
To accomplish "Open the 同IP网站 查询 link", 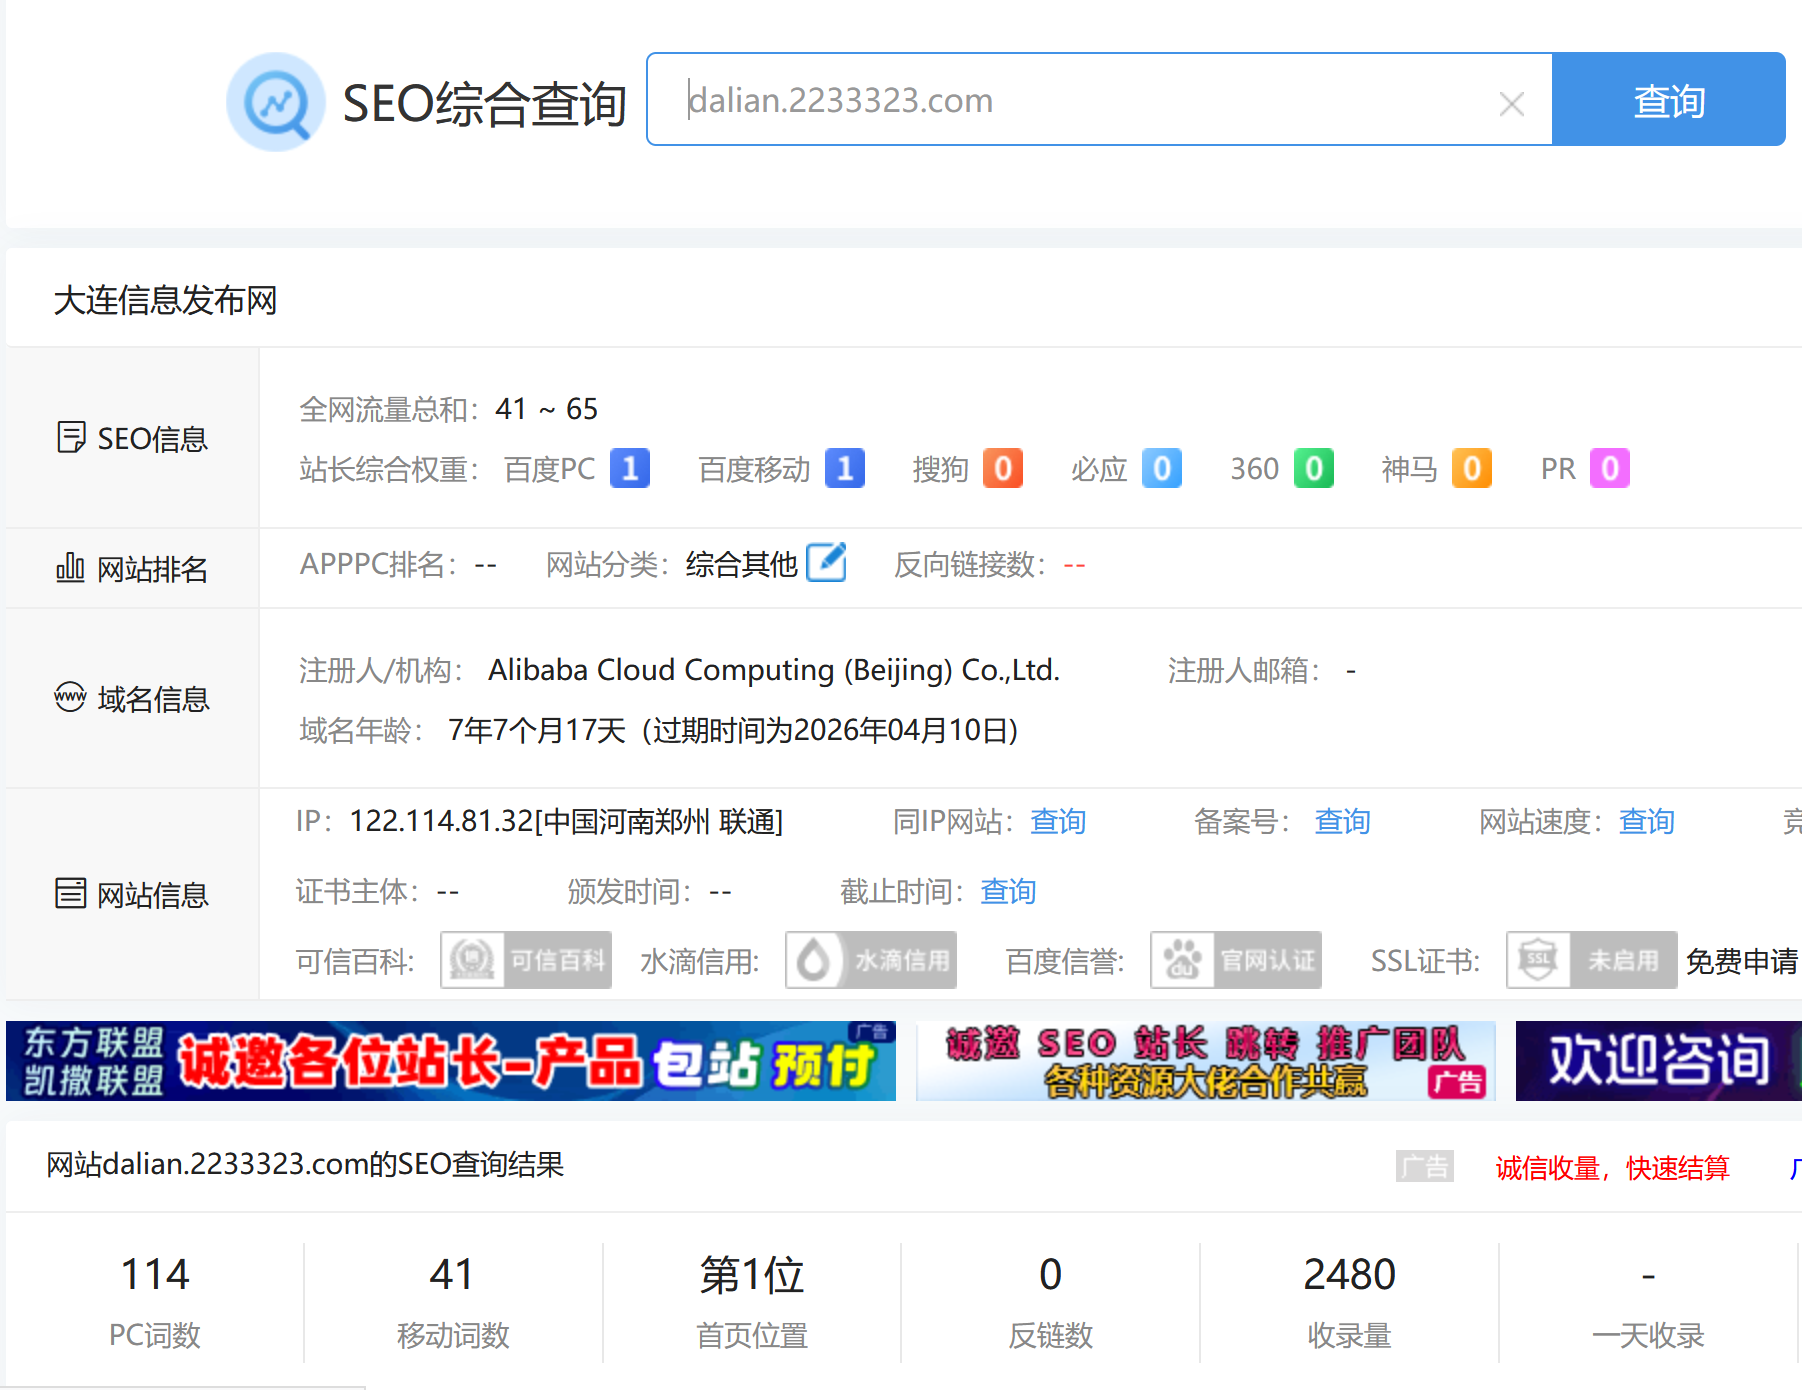I will 1058,822.
